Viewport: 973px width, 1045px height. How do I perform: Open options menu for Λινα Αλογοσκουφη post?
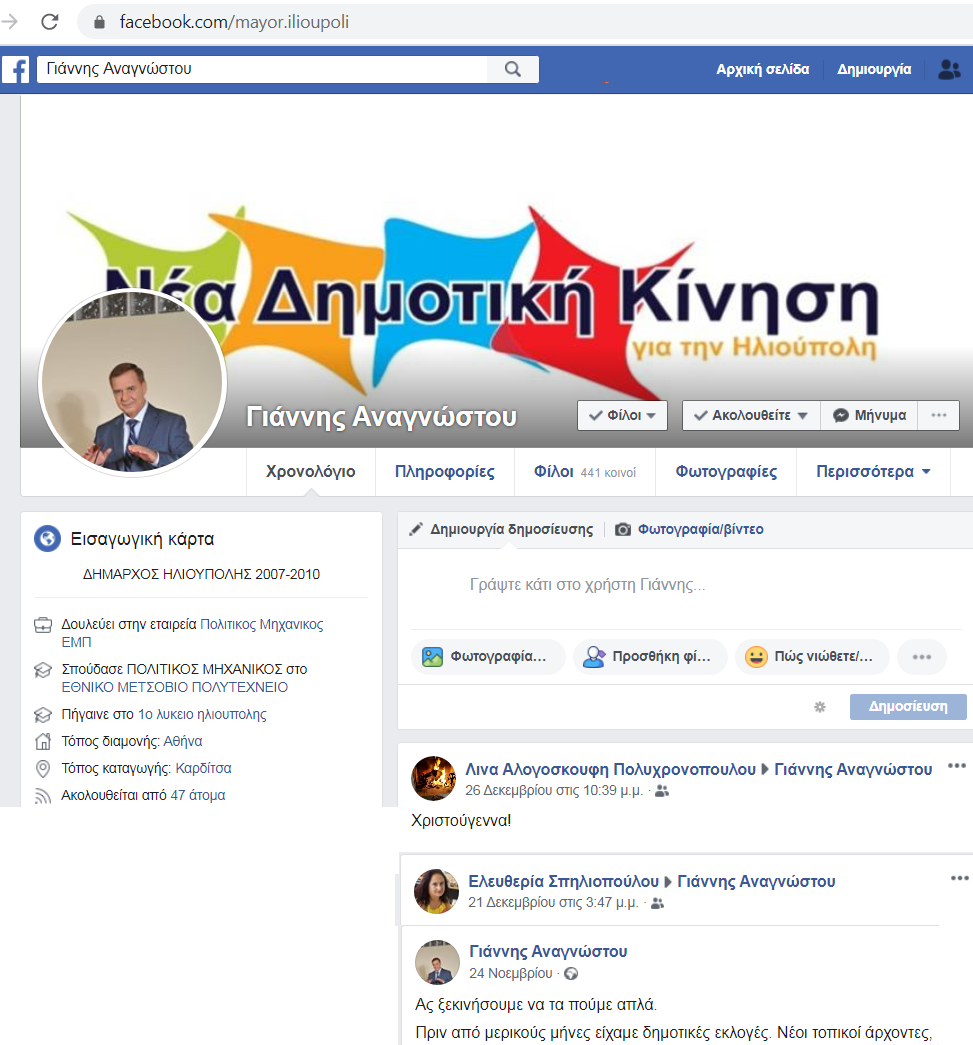coord(956,766)
